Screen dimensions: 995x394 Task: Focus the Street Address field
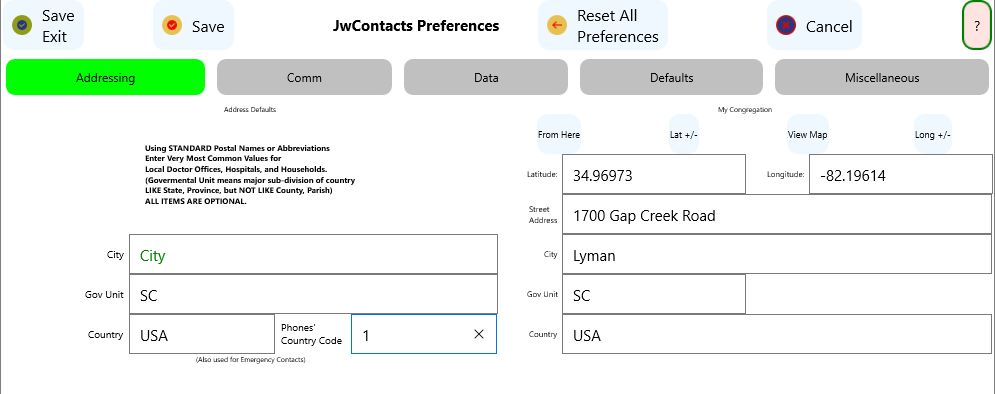click(x=777, y=214)
